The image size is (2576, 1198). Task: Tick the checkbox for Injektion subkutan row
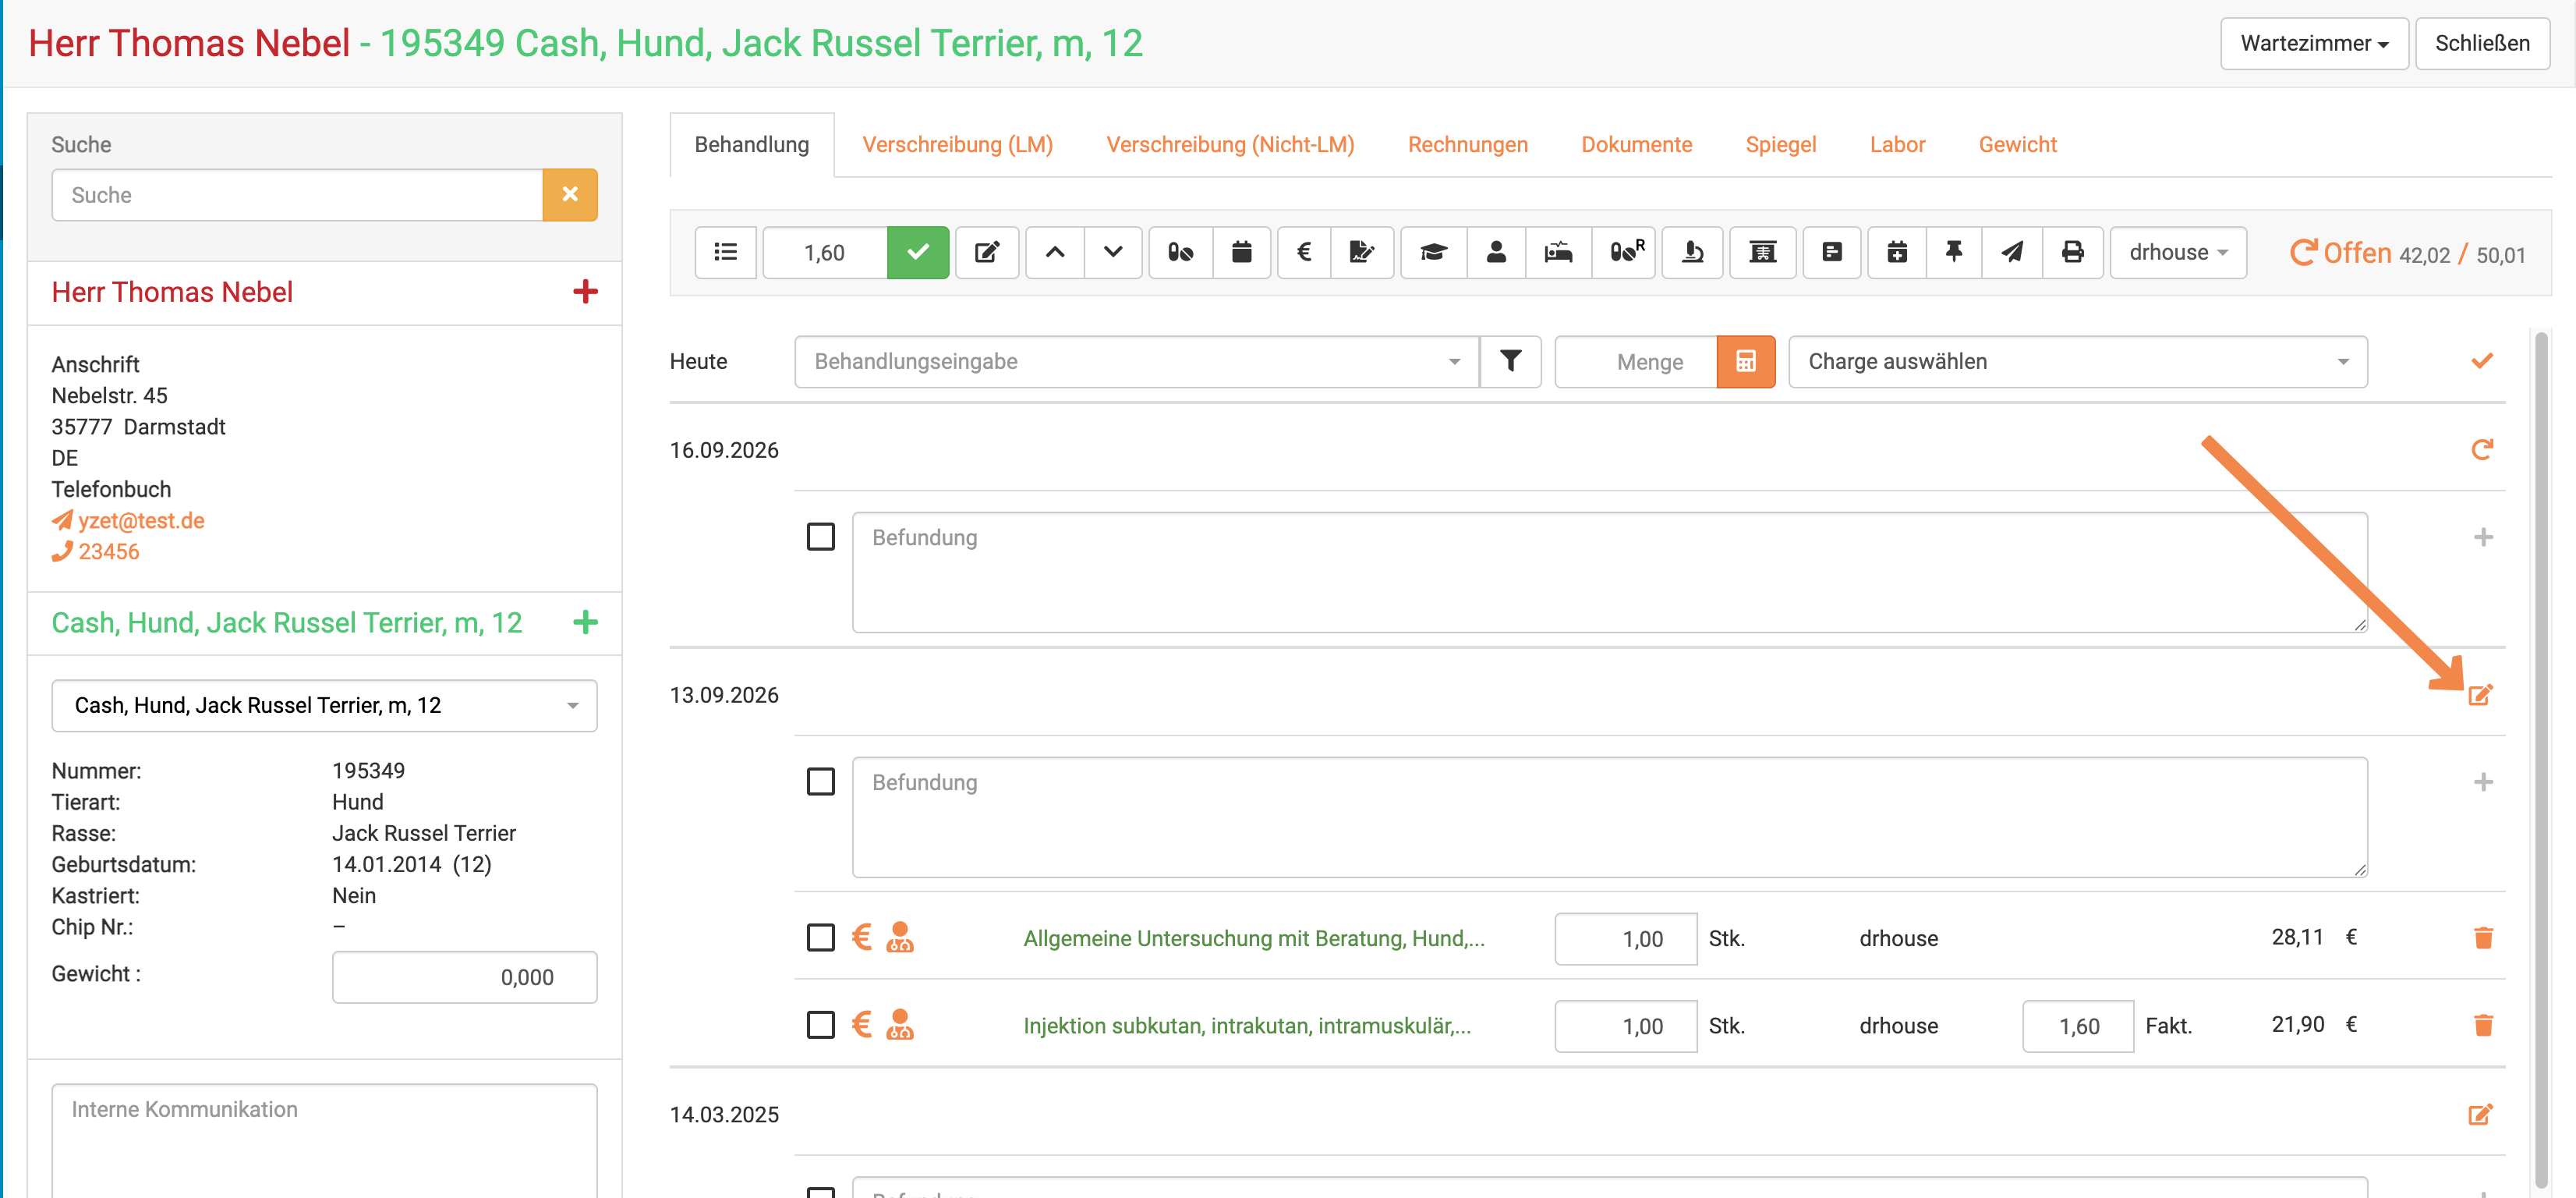(x=820, y=1025)
